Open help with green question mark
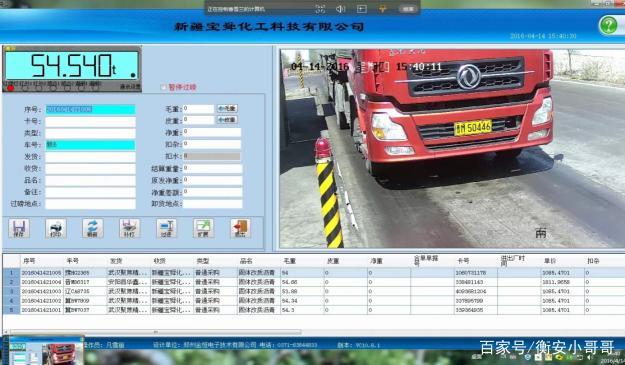Image resolution: width=625 pixels, height=365 pixels. pos(609,26)
